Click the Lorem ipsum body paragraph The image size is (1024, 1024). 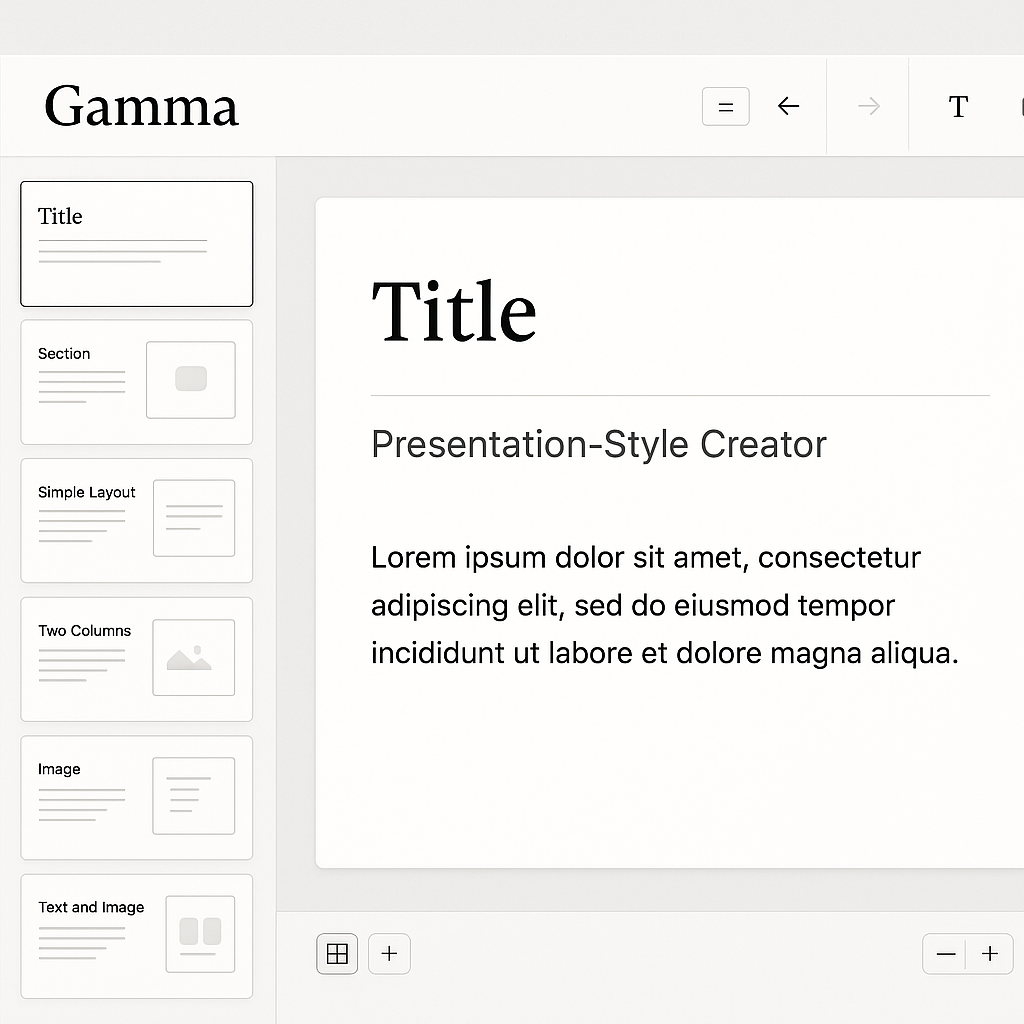pyautogui.click(x=665, y=605)
